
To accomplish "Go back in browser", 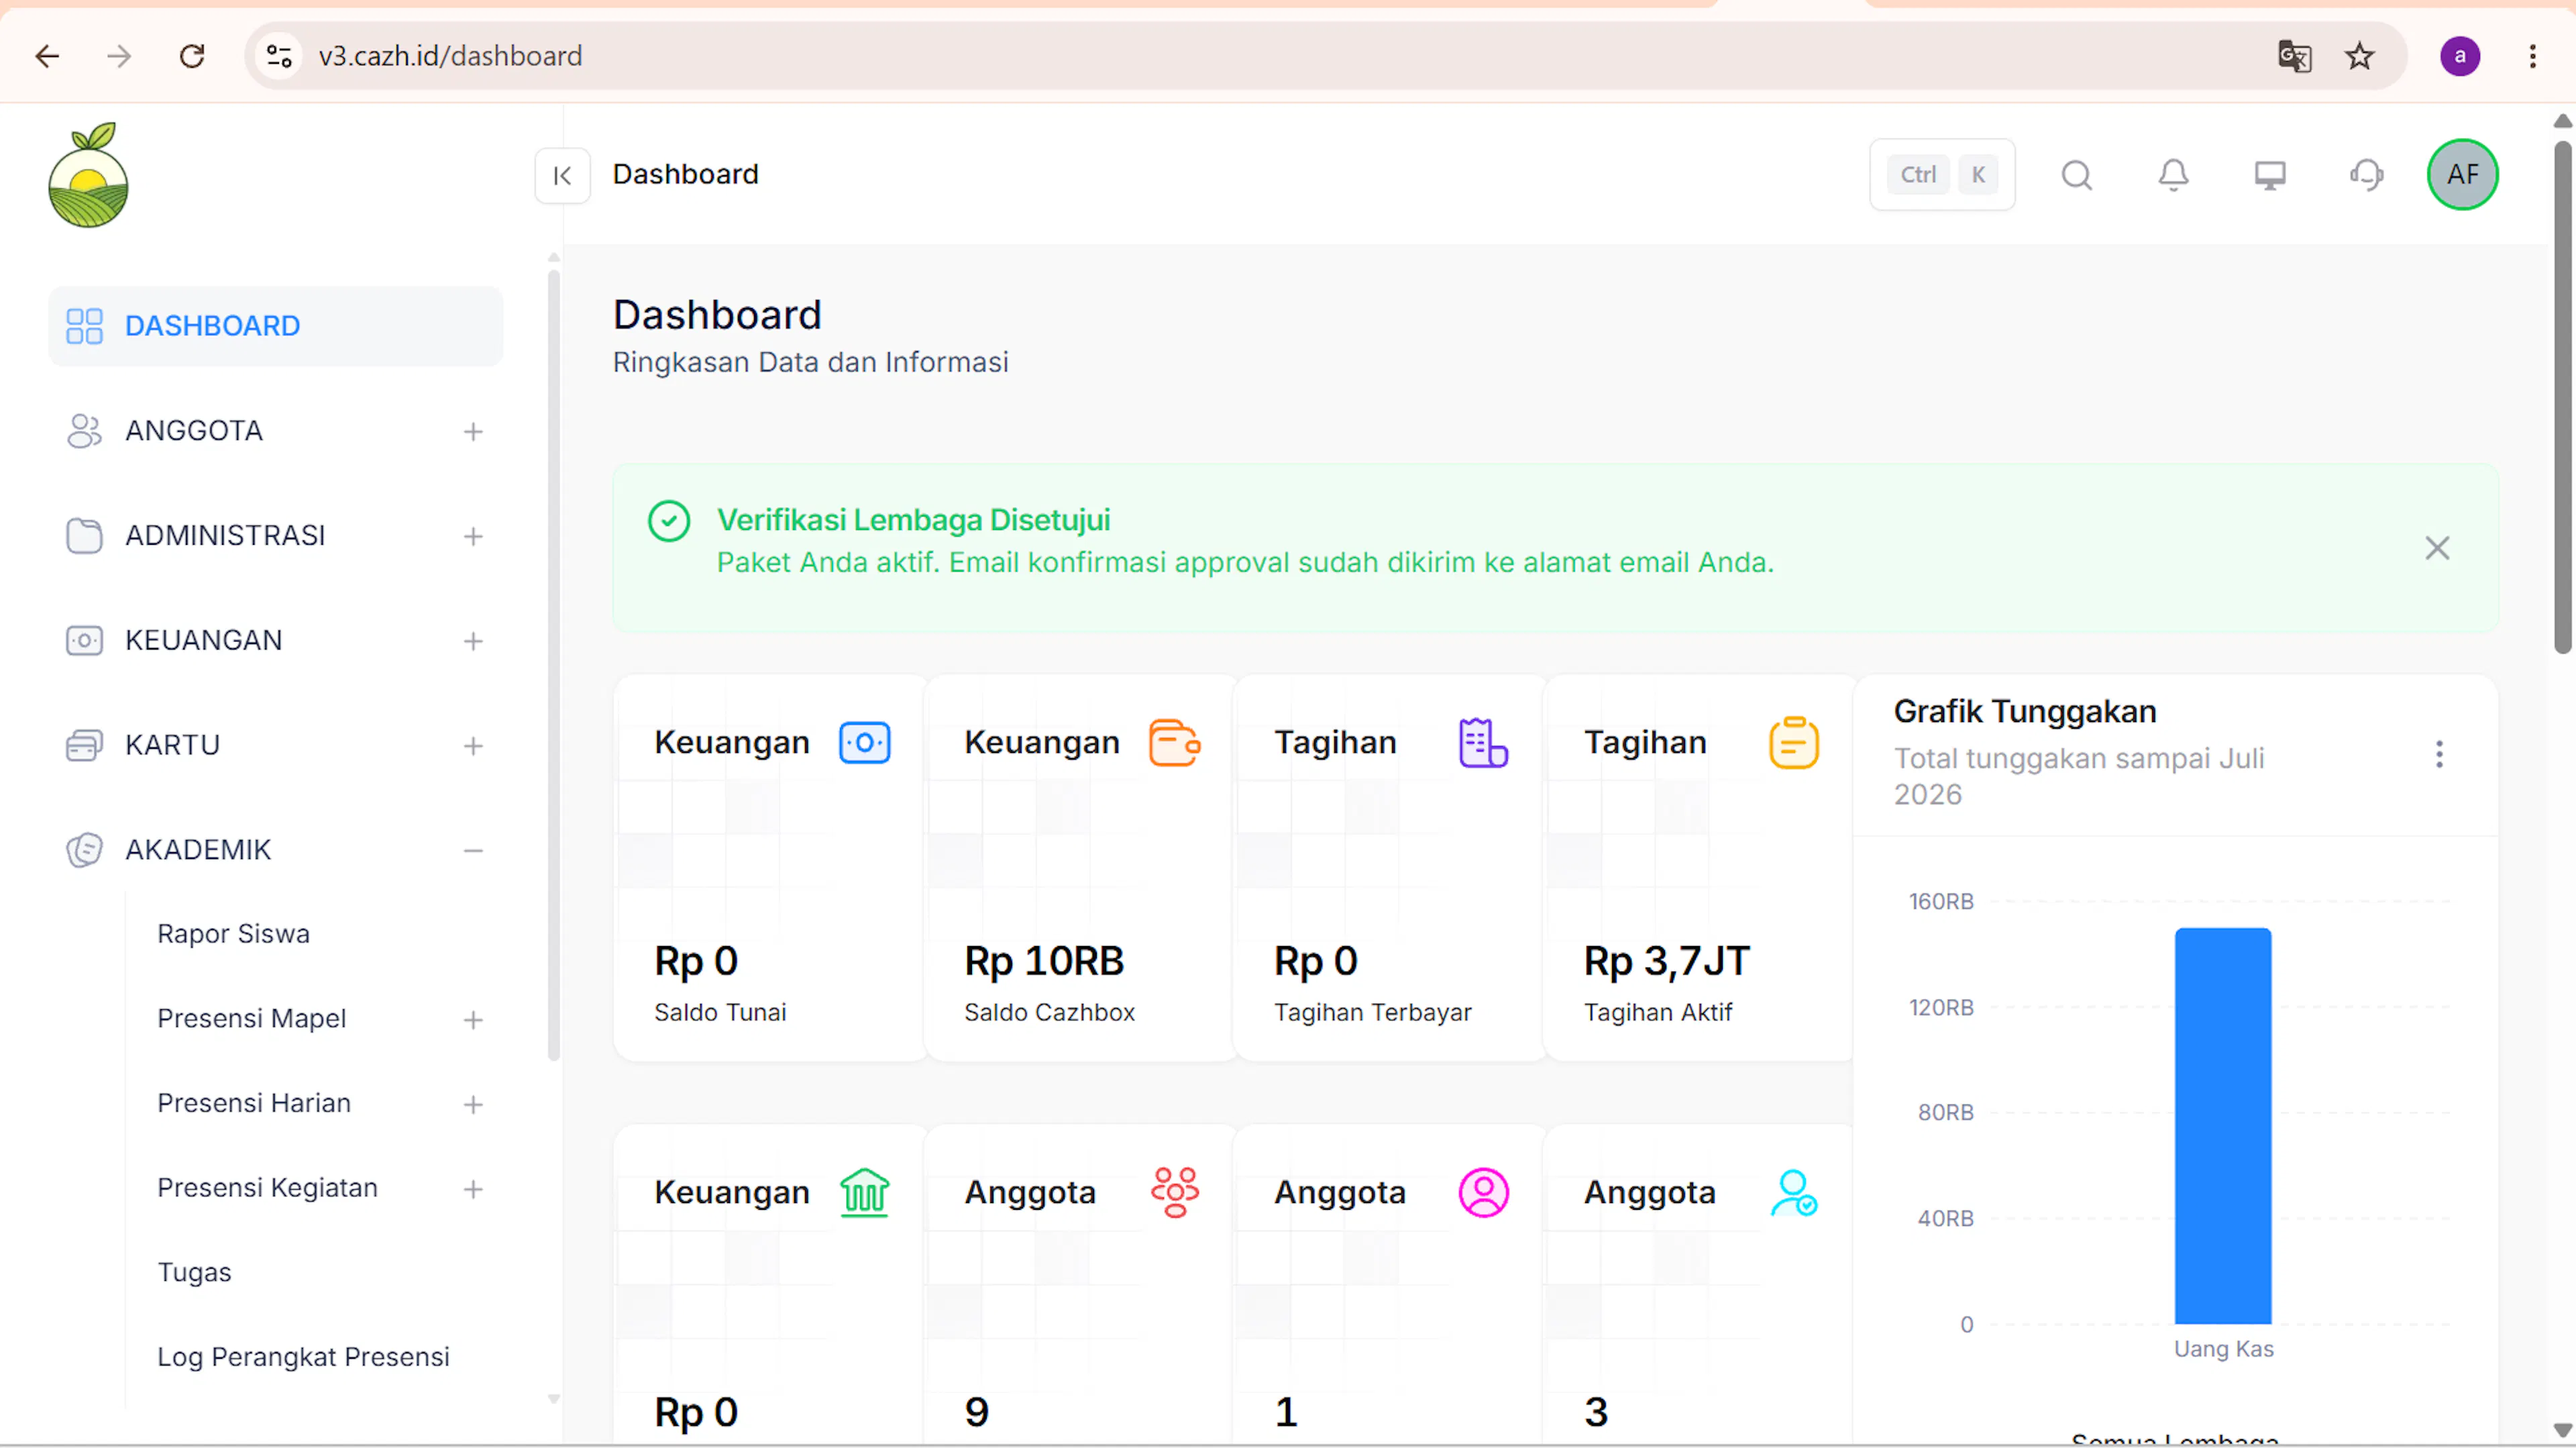I will coord(47,56).
